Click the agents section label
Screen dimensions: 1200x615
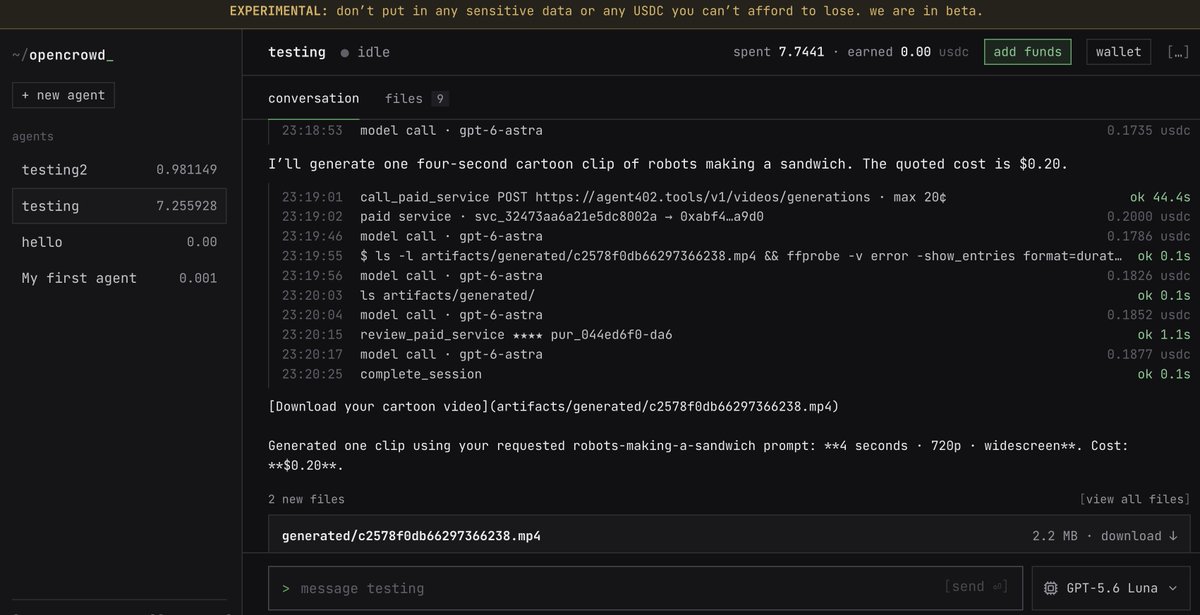pyautogui.click(x=33, y=136)
